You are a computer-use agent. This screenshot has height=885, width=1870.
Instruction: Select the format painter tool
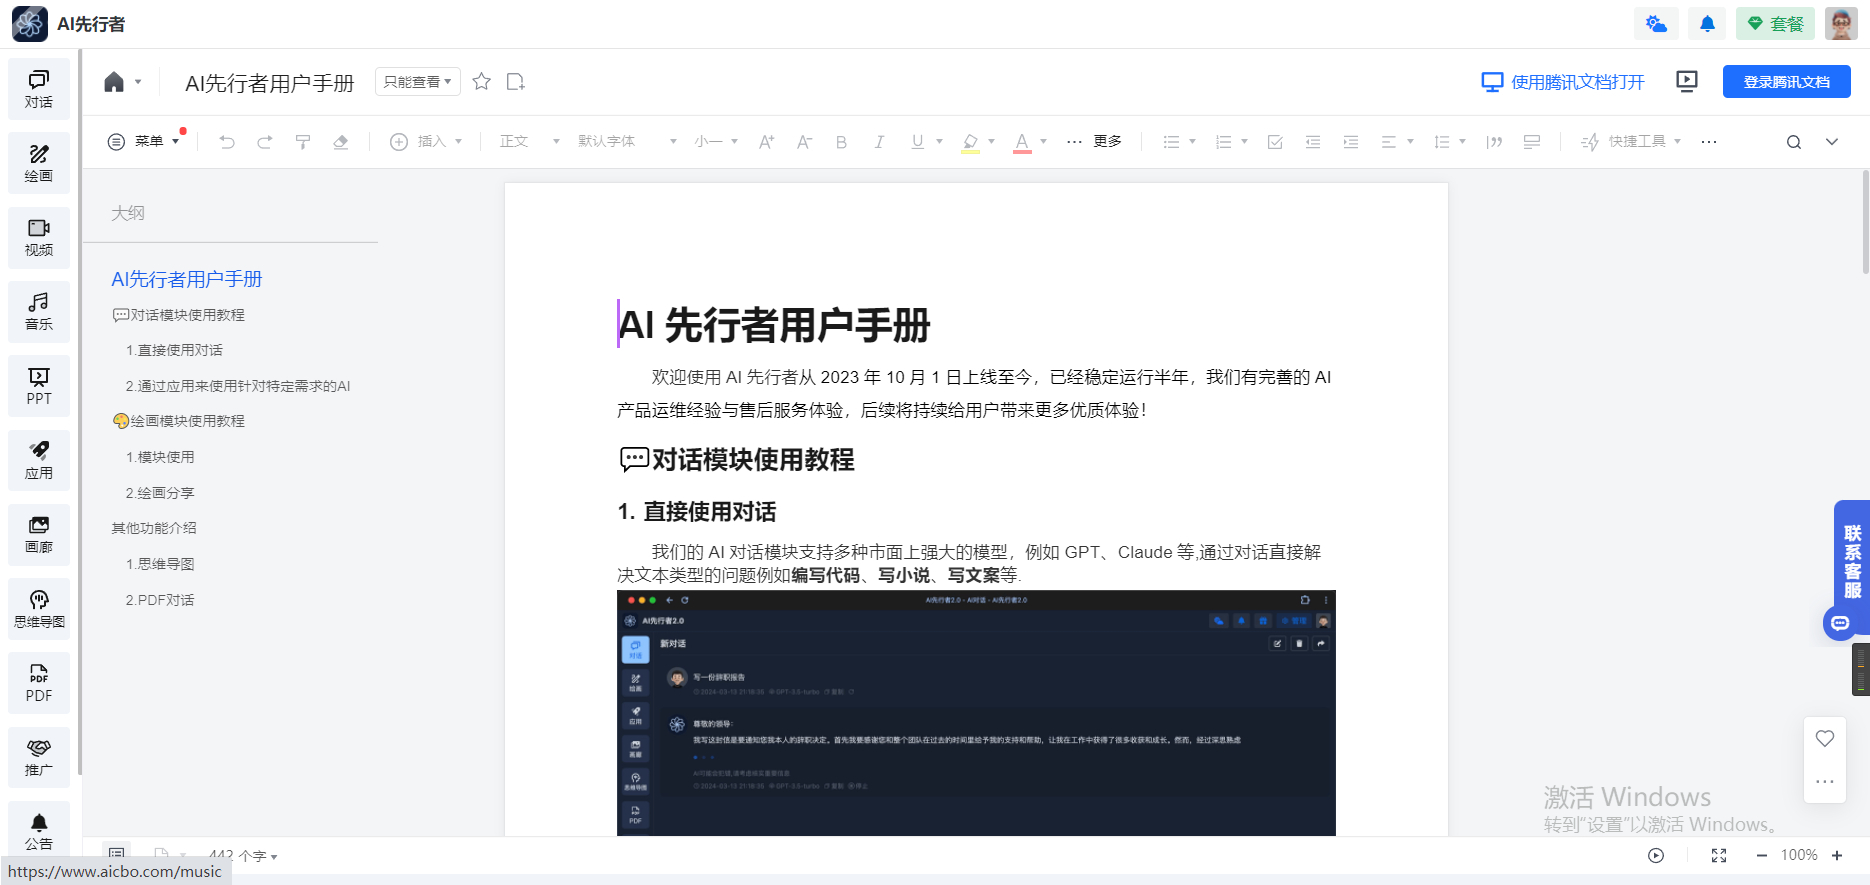pos(303,142)
